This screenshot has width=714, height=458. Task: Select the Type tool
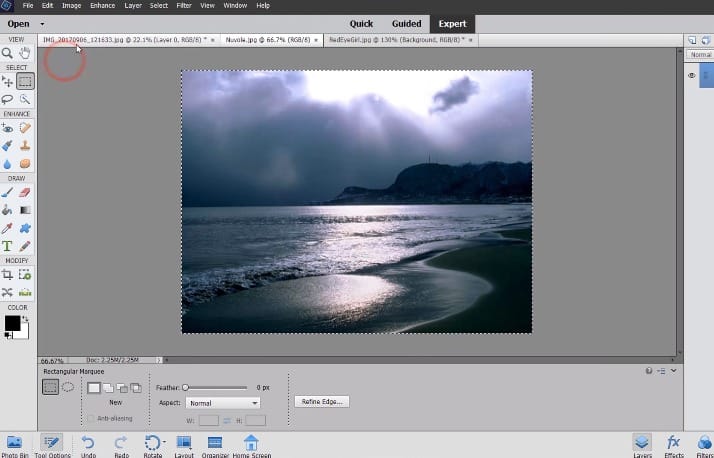tap(7, 246)
